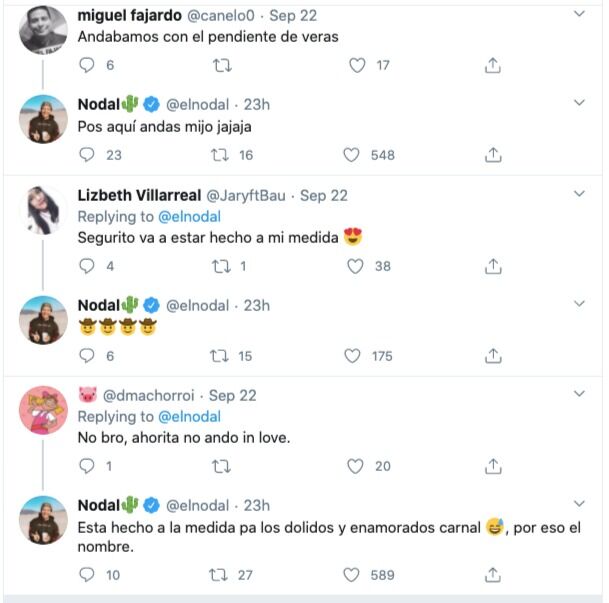The height and width of the screenshot is (603, 609).
Task: Open Lizbeth Villarreal's profile name link
Action: click(x=139, y=195)
